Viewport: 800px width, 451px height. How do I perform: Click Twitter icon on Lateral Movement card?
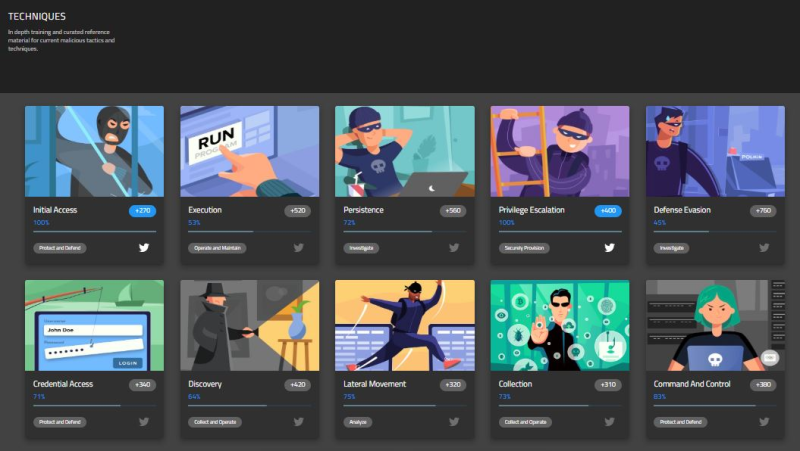454,421
